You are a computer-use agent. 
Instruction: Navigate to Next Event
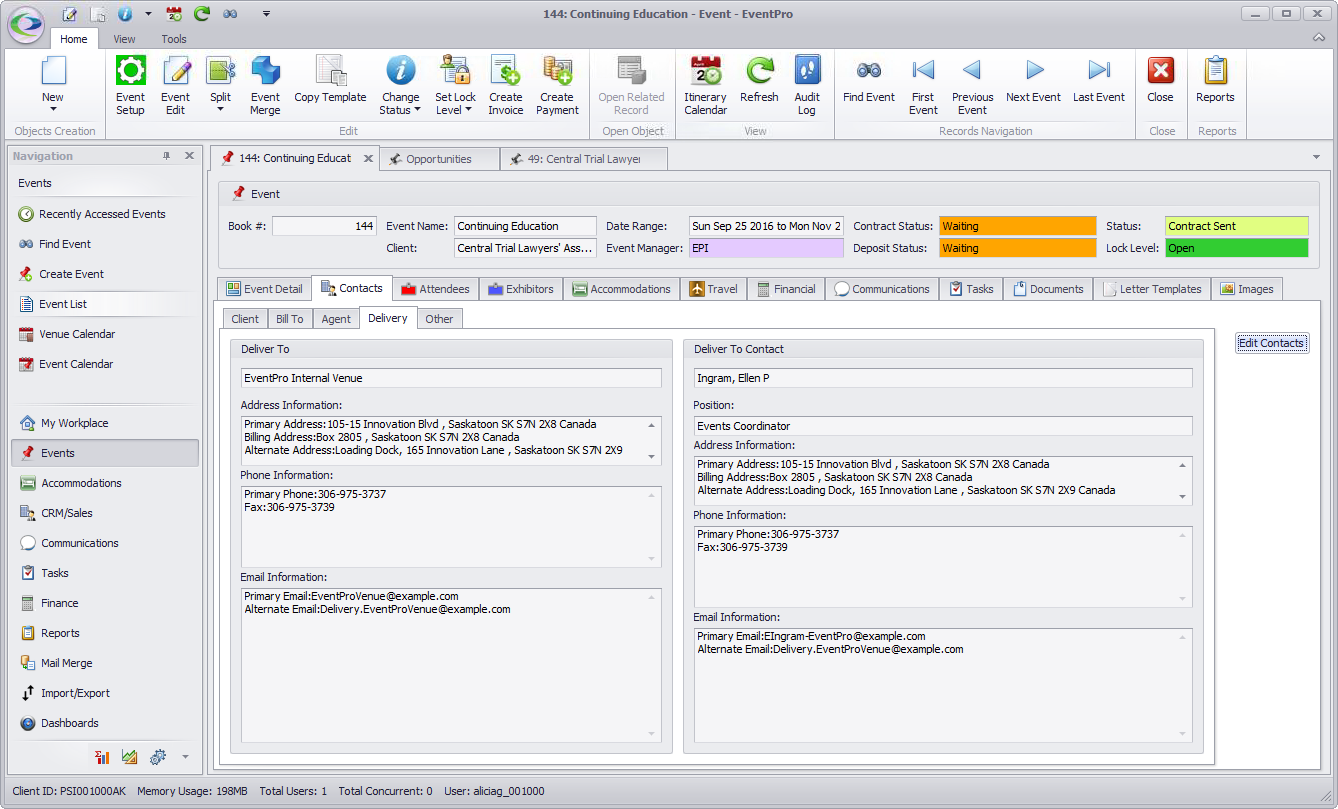(x=1033, y=80)
